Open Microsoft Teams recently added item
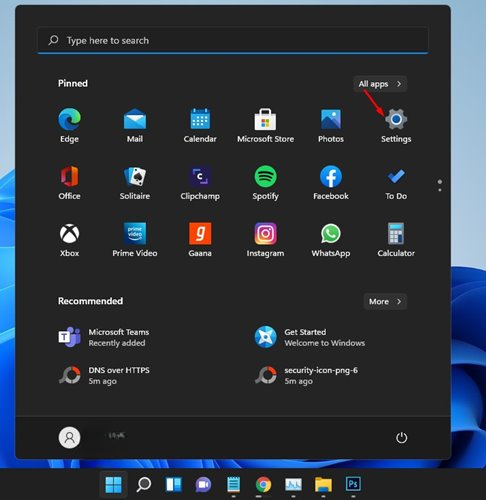This screenshot has width=486, height=500. tap(105, 337)
